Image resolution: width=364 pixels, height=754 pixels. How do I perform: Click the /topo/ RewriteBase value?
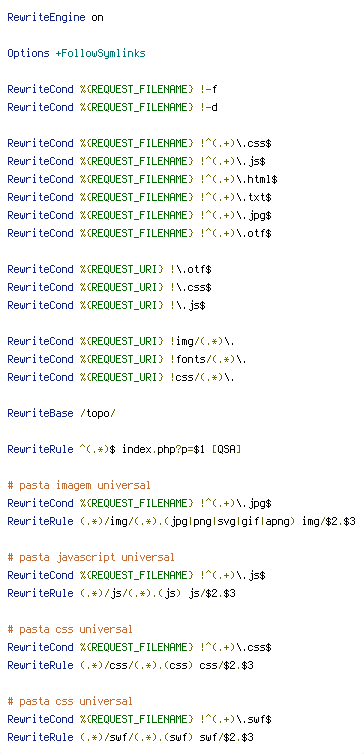tap(98, 414)
